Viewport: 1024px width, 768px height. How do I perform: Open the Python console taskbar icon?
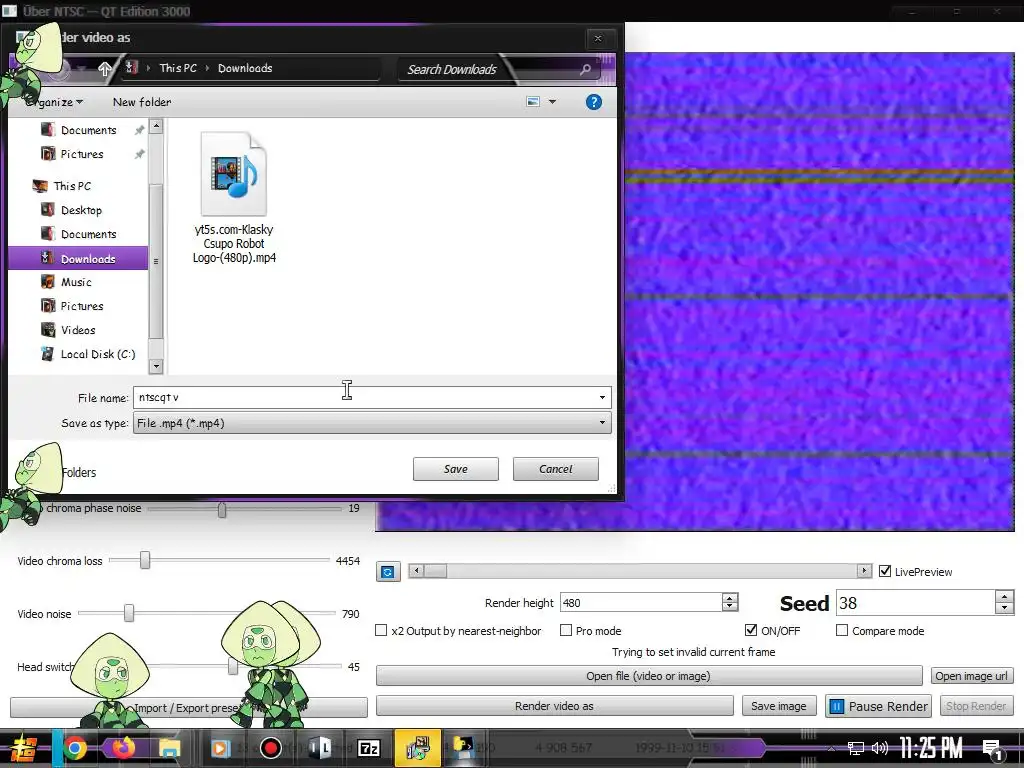click(x=464, y=748)
